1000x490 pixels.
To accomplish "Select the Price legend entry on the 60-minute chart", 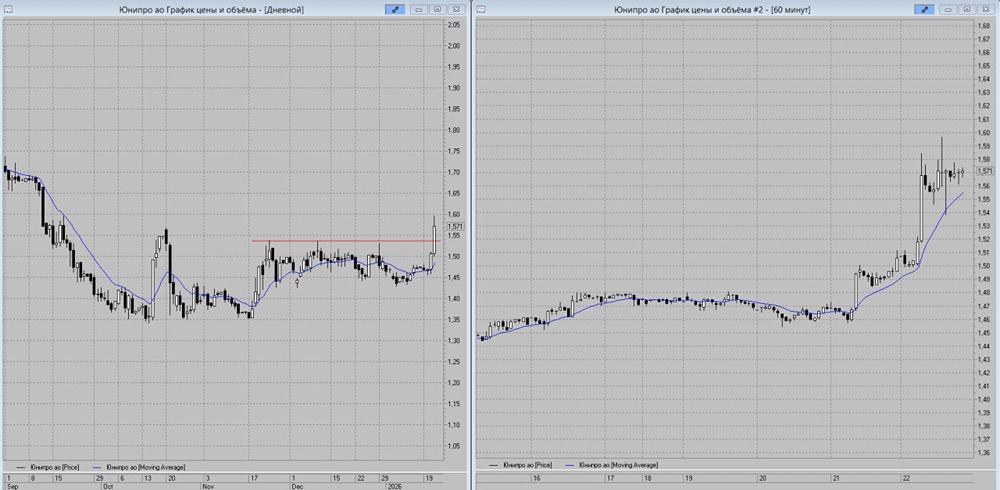I will click(526, 465).
